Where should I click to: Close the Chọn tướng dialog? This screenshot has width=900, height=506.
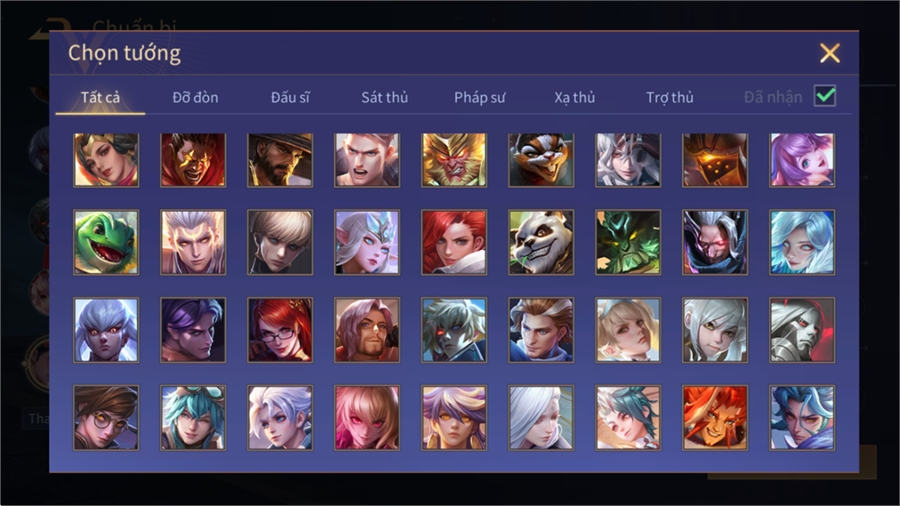click(x=830, y=53)
